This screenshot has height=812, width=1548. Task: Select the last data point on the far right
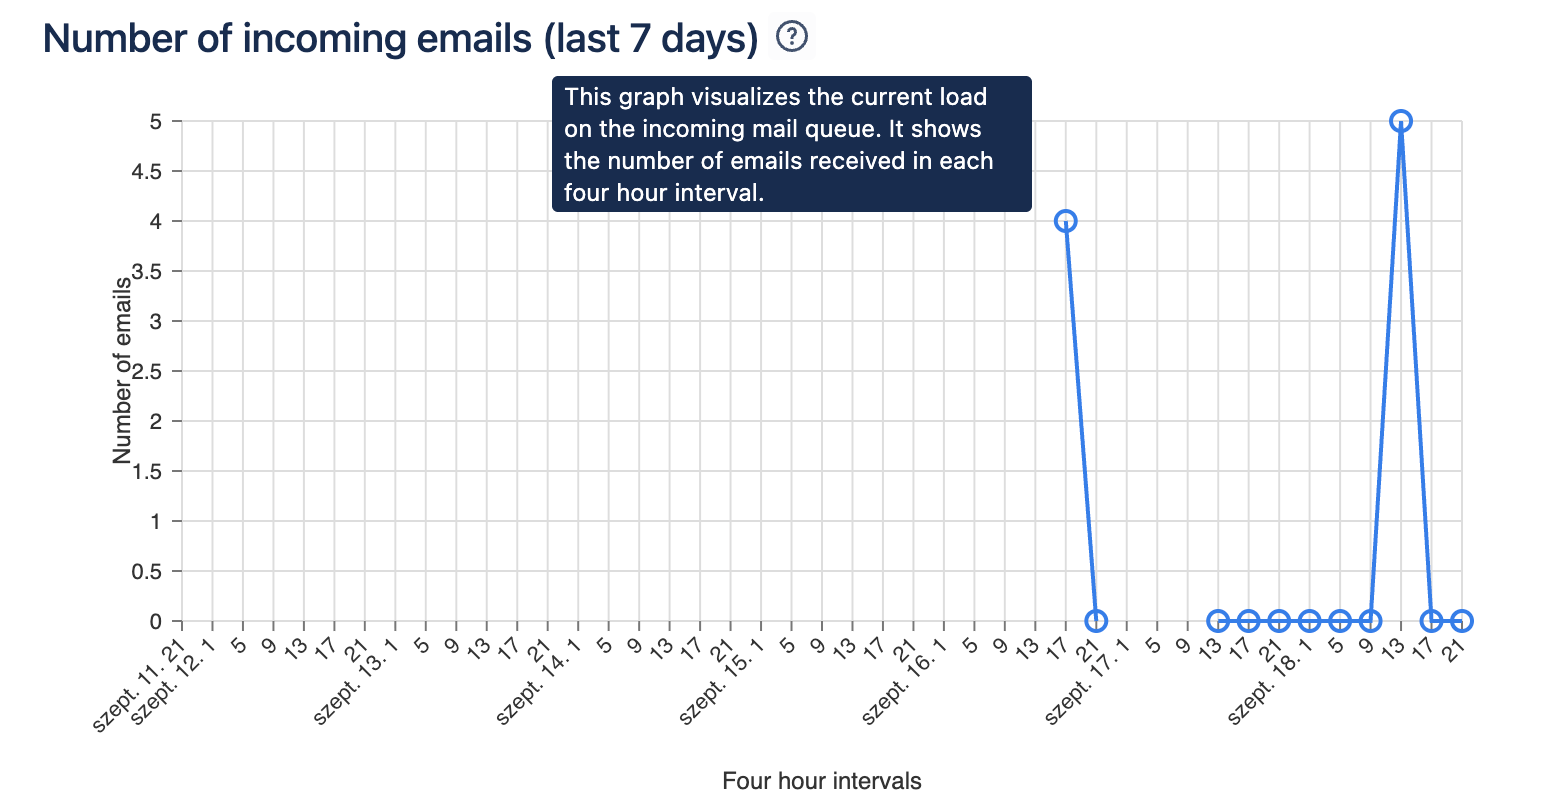coord(1462,621)
